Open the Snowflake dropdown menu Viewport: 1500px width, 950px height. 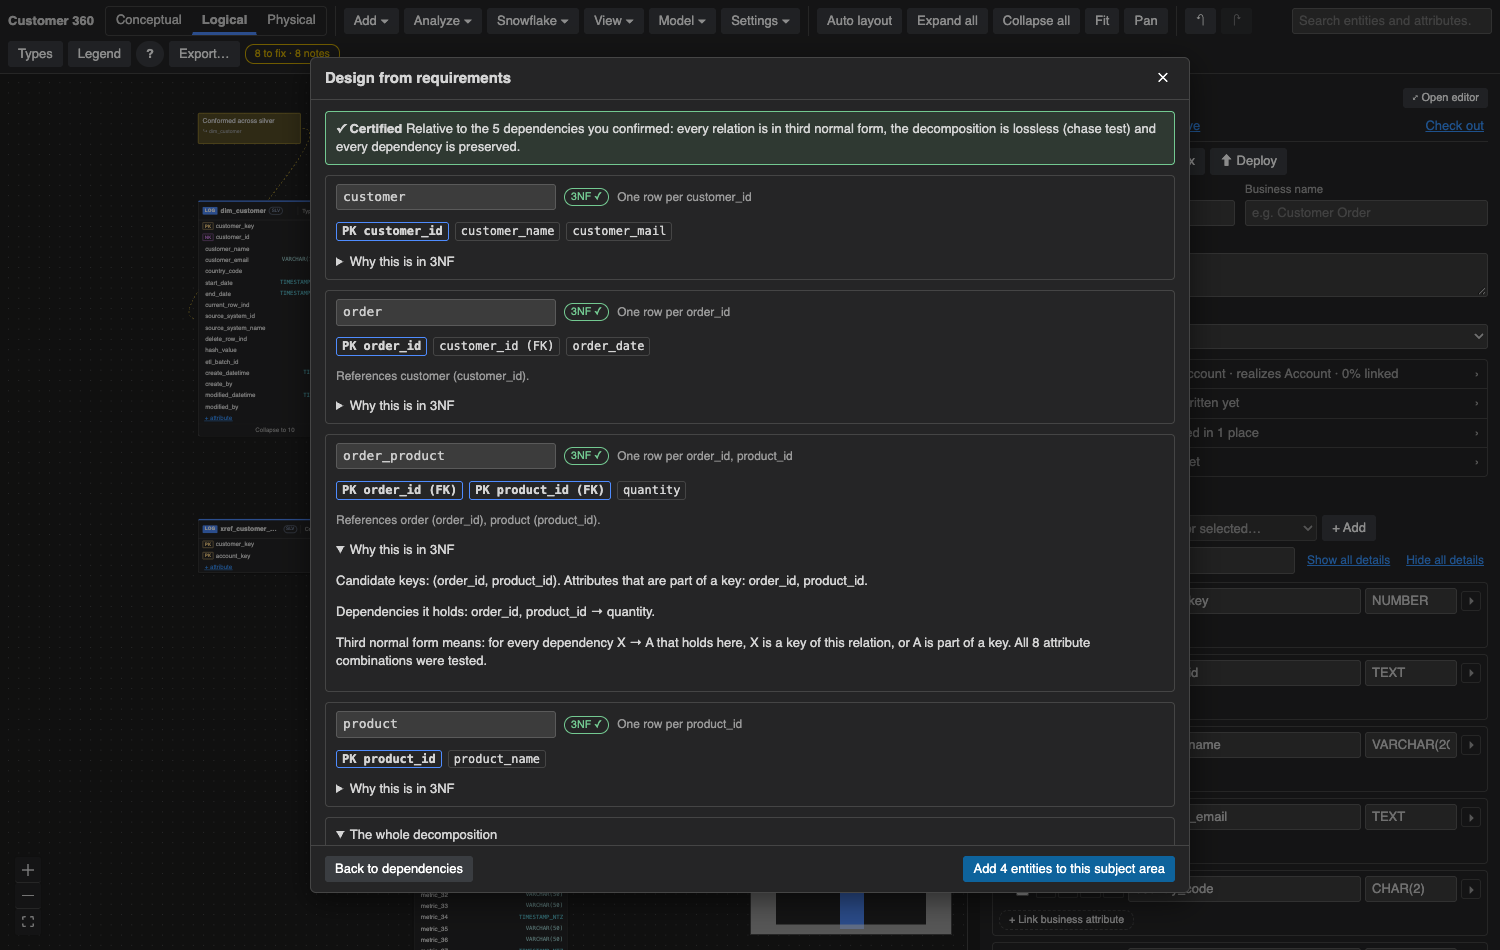click(x=533, y=21)
